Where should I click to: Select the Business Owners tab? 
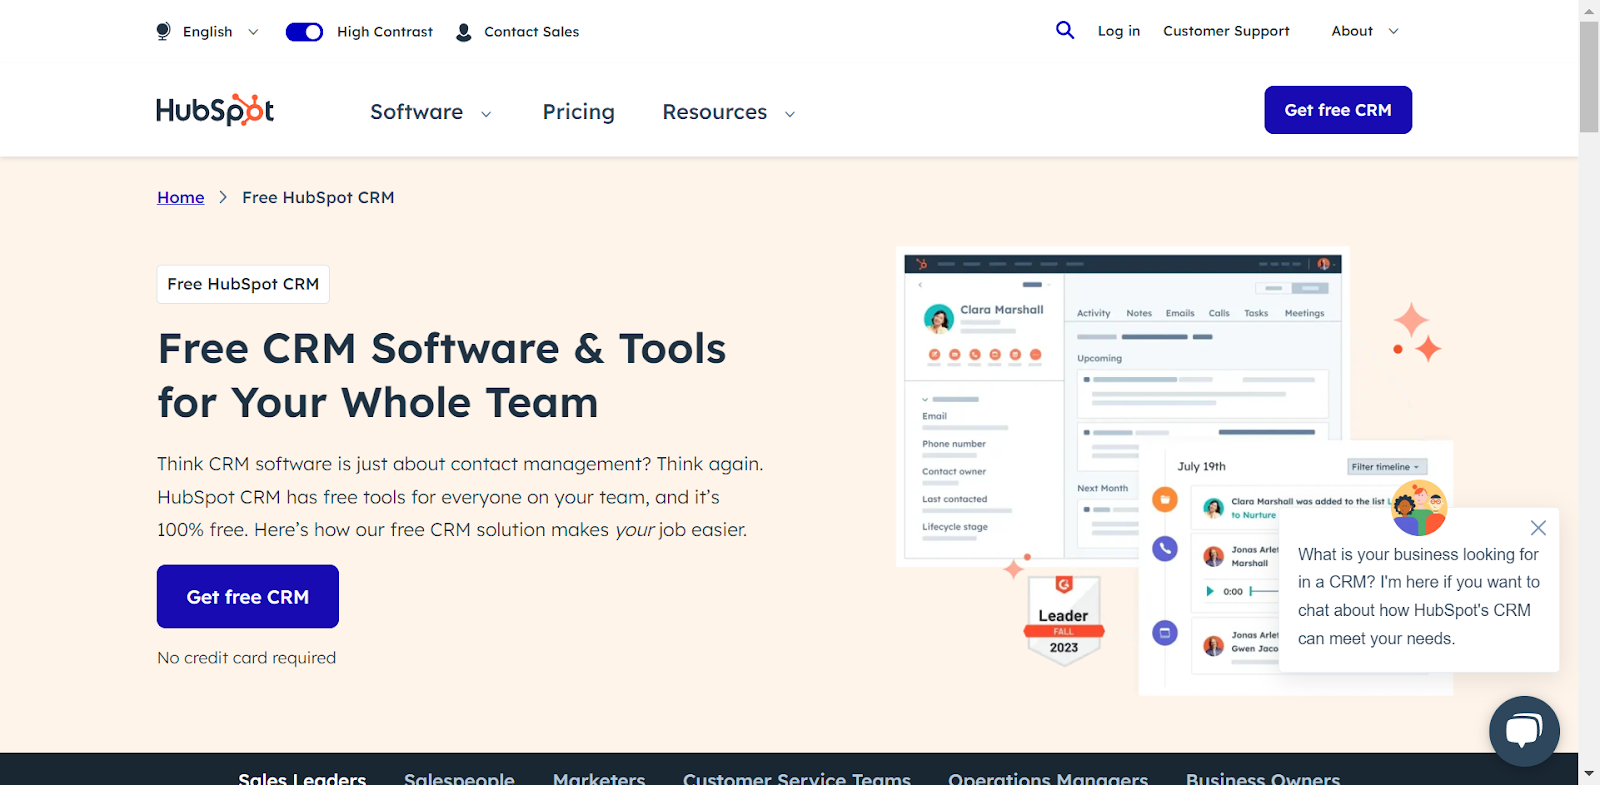(x=1263, y=778)
